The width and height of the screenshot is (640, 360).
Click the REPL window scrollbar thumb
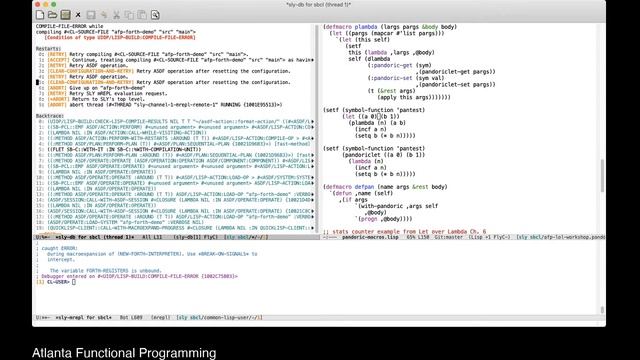[602, 310]
